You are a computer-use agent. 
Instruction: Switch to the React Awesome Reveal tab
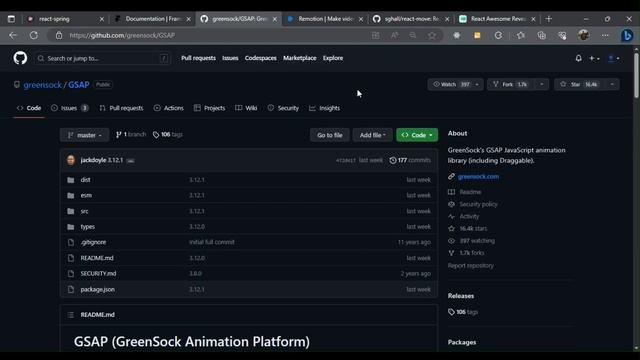[x=497, y=19]
